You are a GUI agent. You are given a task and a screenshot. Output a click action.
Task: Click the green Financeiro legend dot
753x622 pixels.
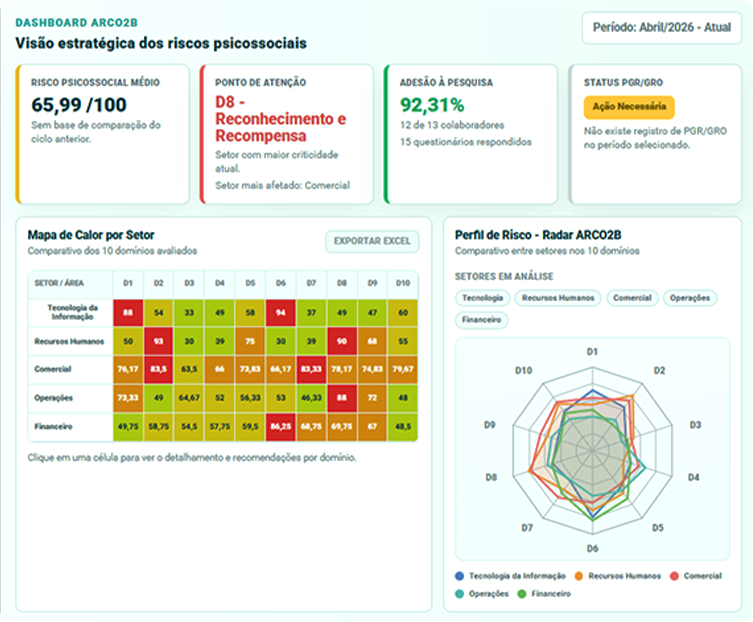pyautogui.click(x=522, y=594)
